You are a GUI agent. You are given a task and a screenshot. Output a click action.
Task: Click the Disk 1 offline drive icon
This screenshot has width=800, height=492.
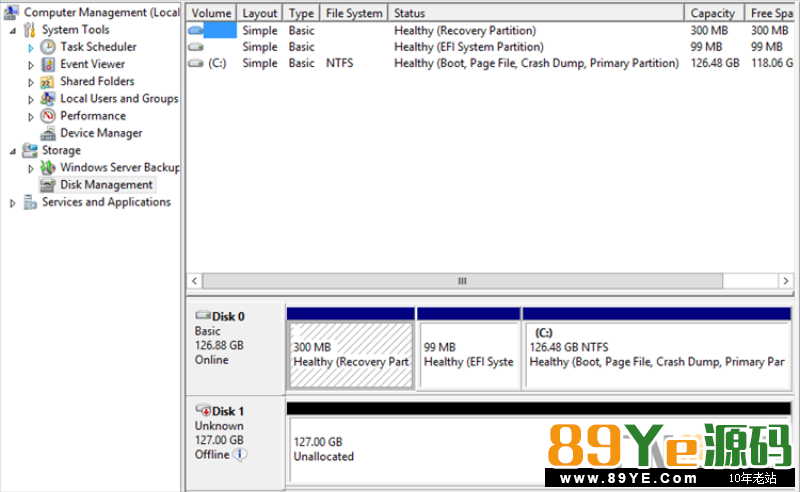point(203,410)
